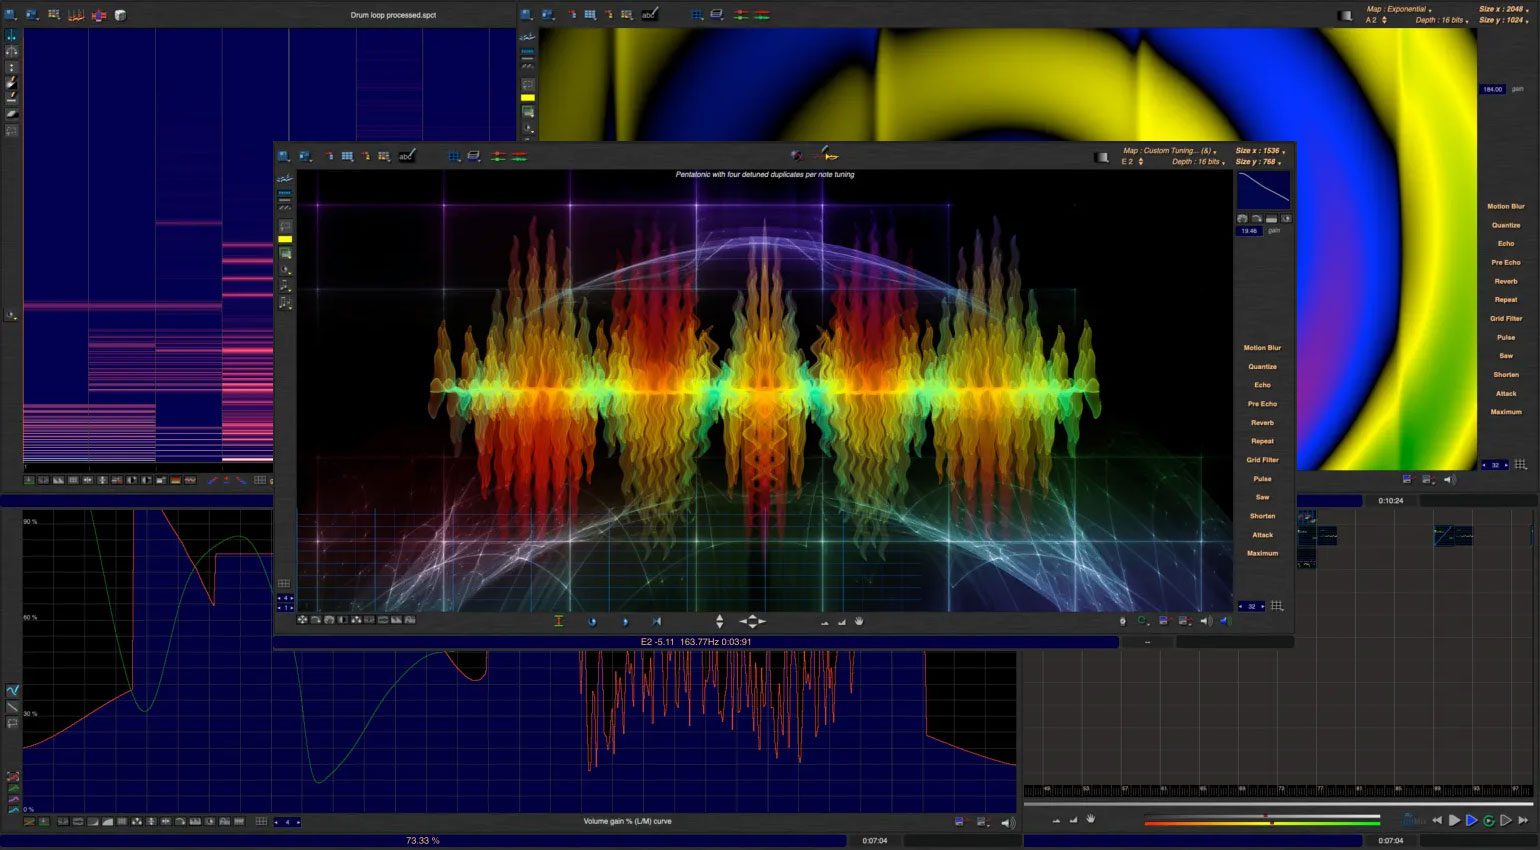
Task: Apply the Quantize effect
Action: point(1262,366)
